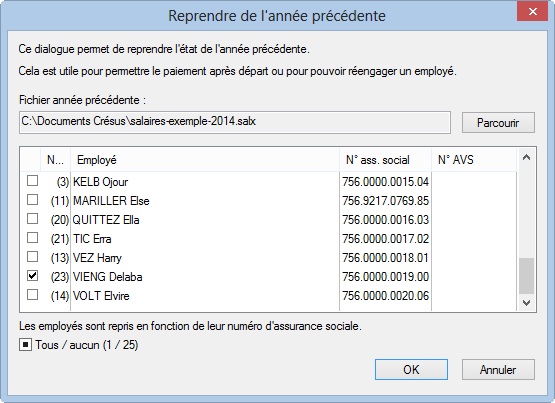Click the list scrollbar thumb
Image resolution: width=555 pixels, height=403 pixels.
pyautogui.click(x=526, y=276)
